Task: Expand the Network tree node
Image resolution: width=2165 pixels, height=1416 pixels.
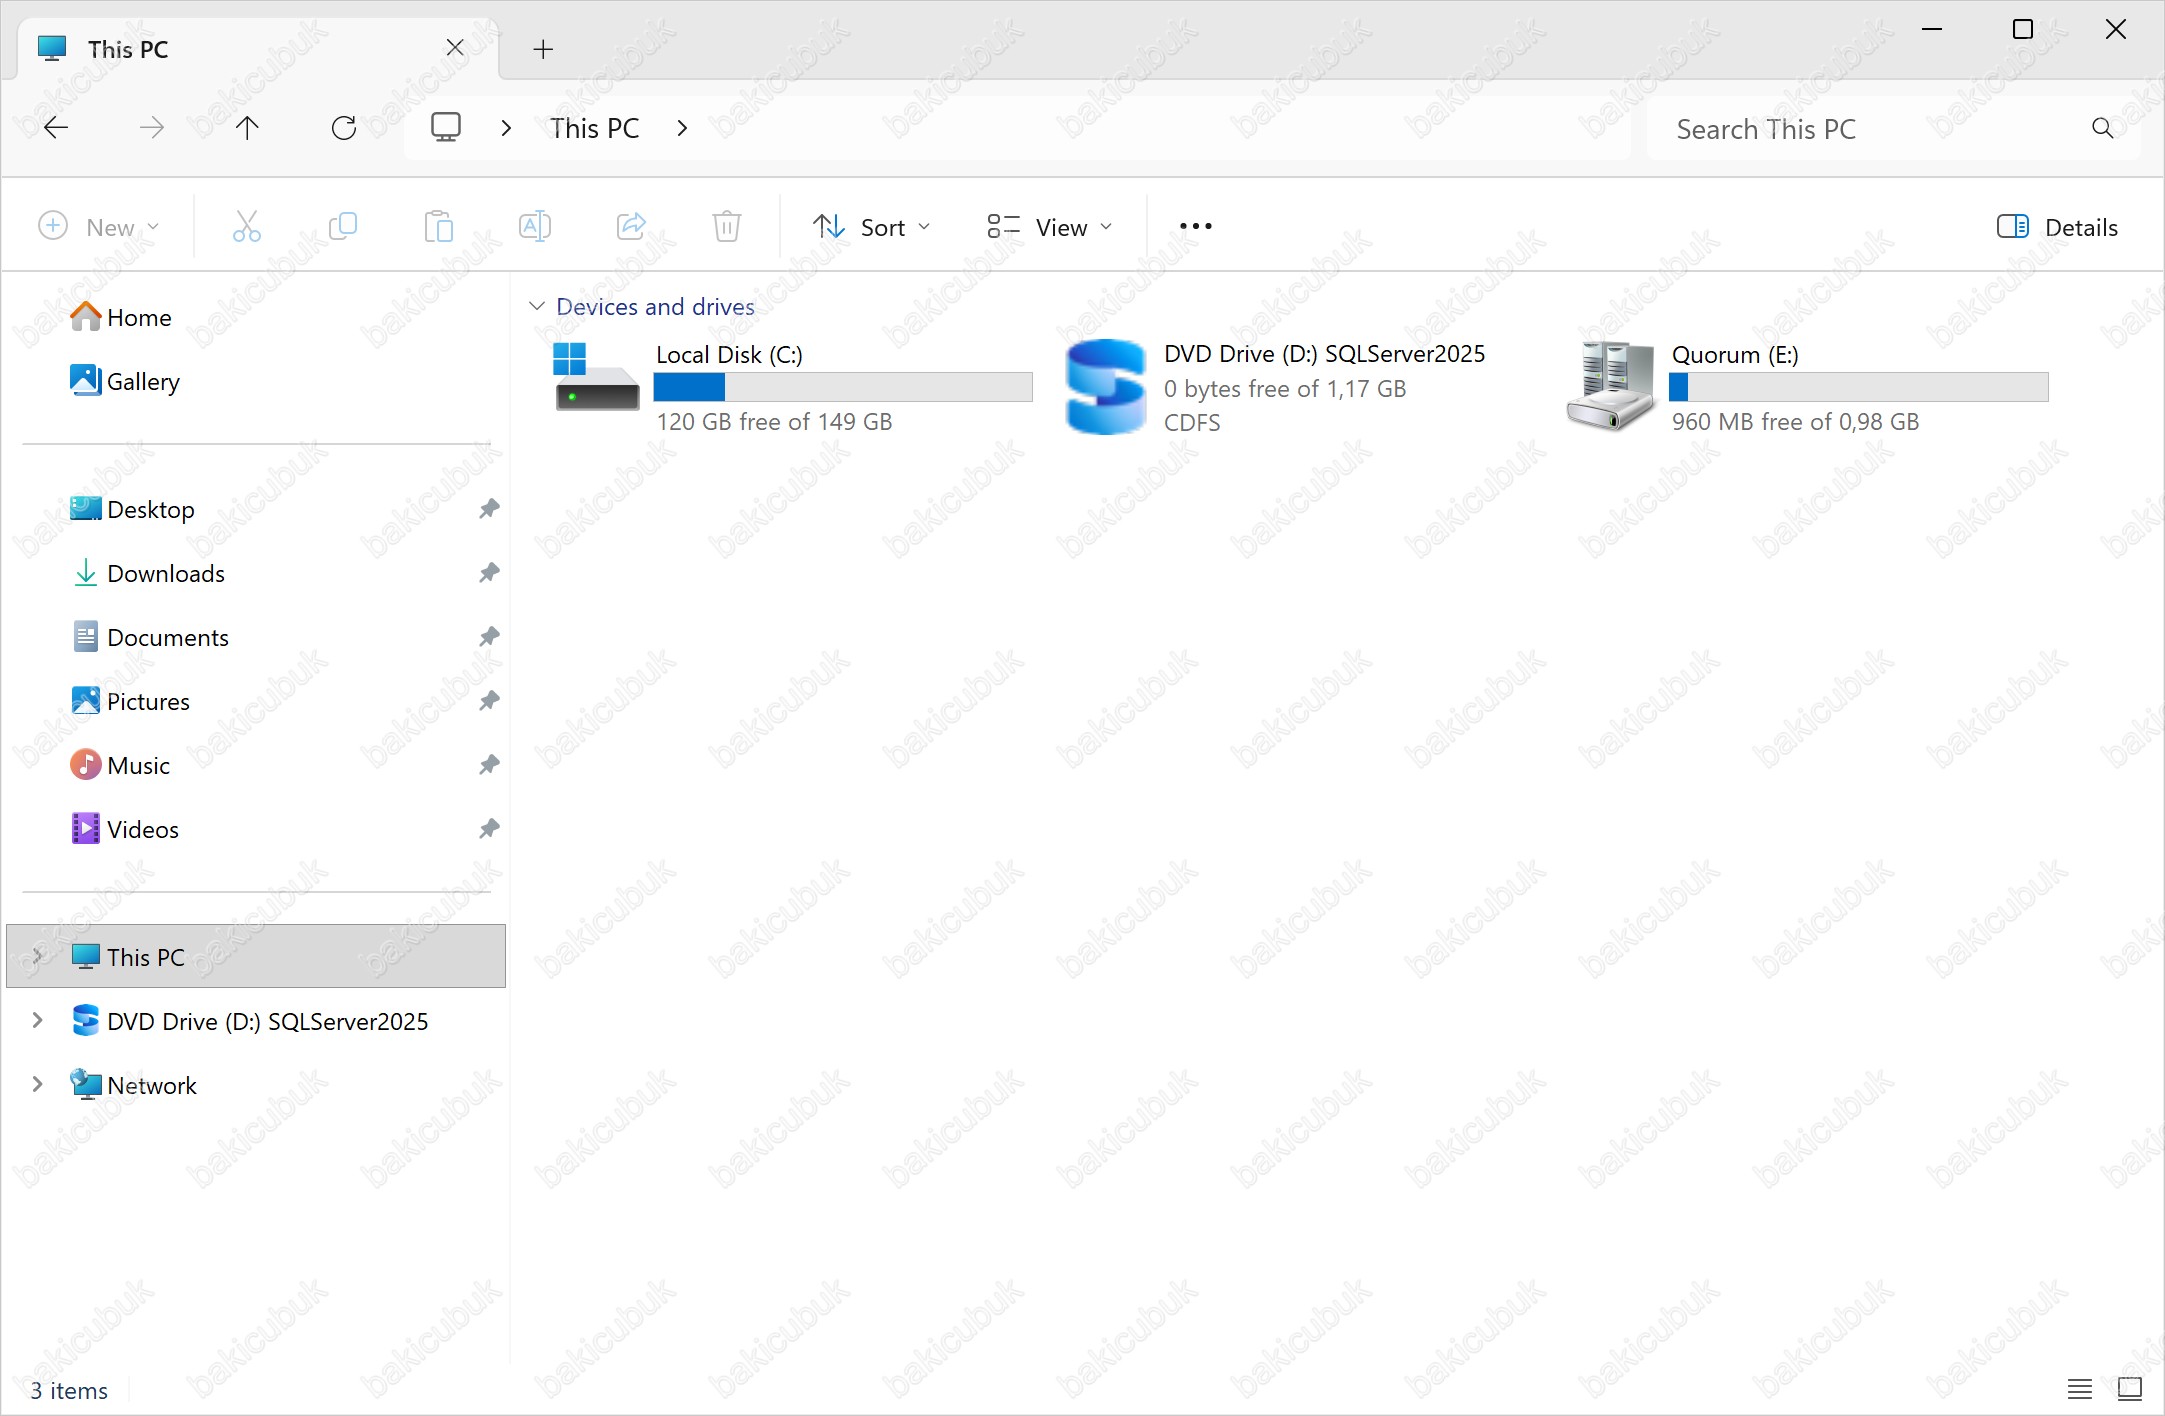Action: click(37, 1085)
